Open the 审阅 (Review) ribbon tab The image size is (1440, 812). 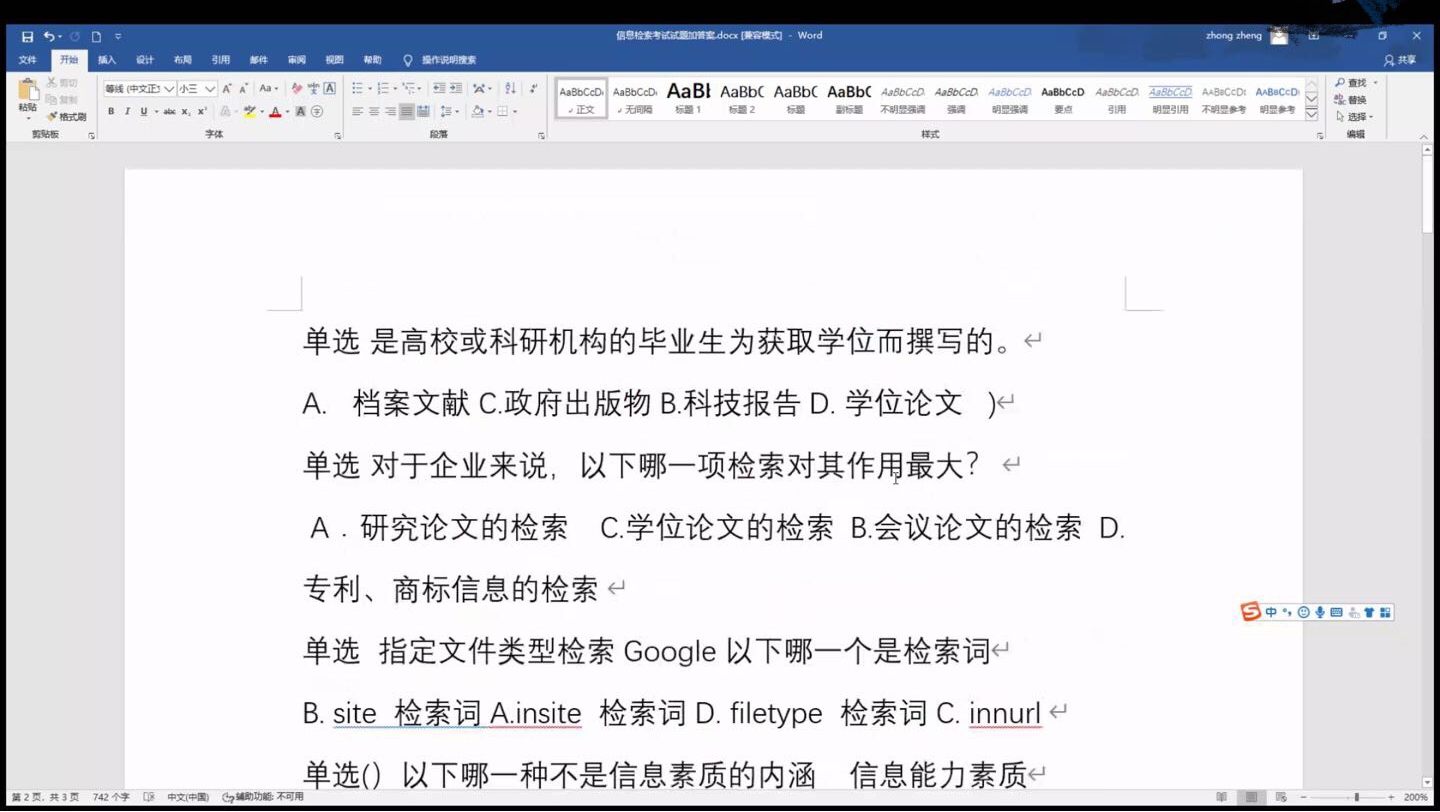[x=297, y=60]
